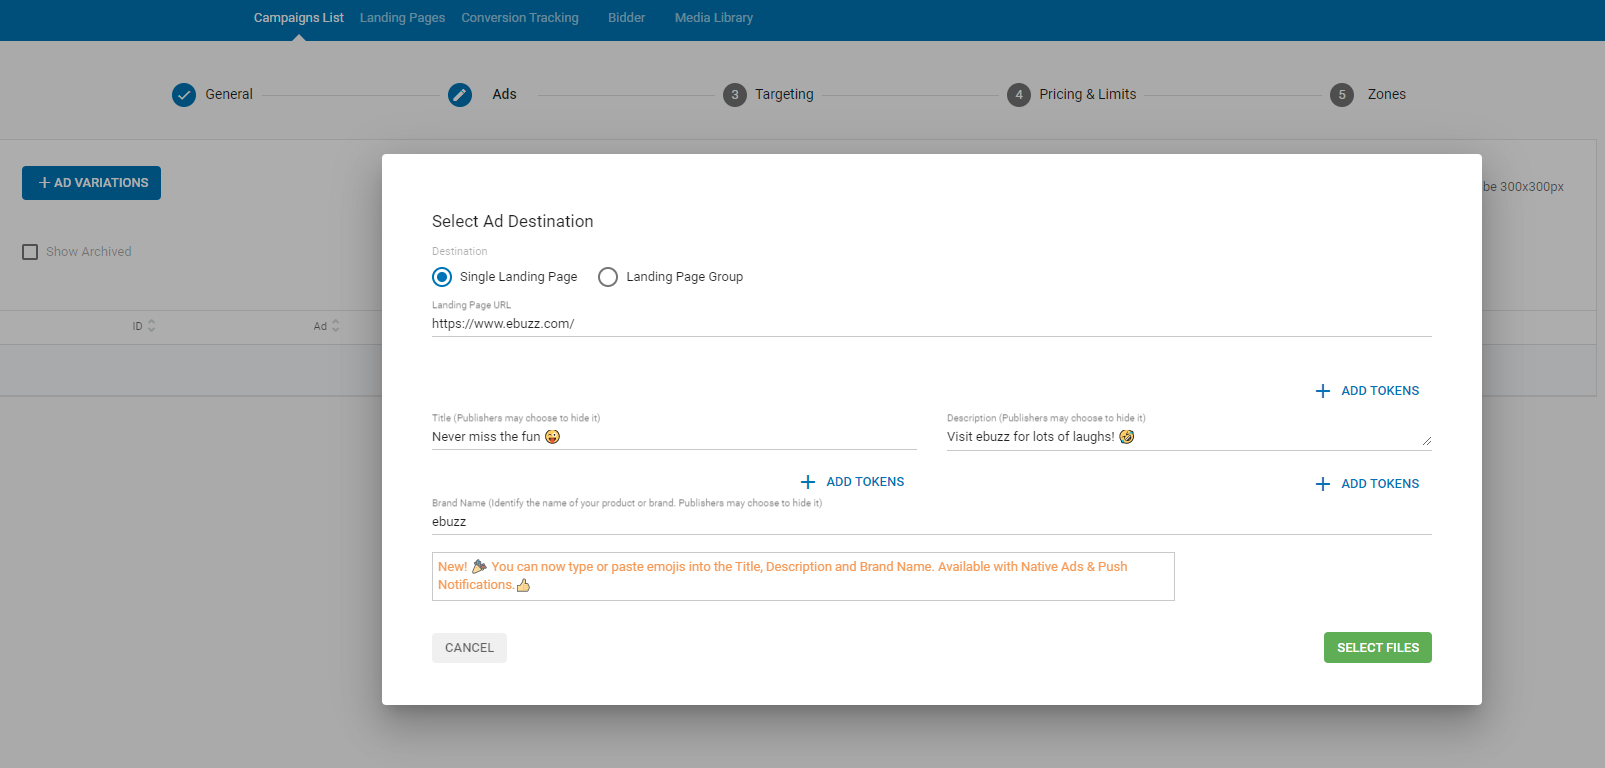Click the Zones step number 5 icon
The height and width of the screenshot is (768, 1605).
1342,95
